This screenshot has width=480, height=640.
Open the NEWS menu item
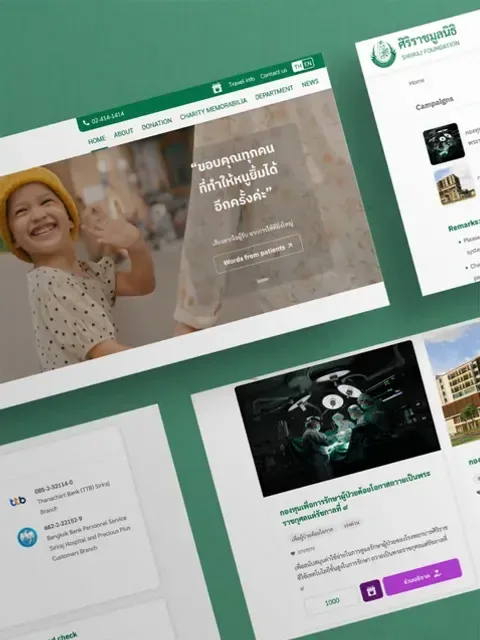click(310, 83)
